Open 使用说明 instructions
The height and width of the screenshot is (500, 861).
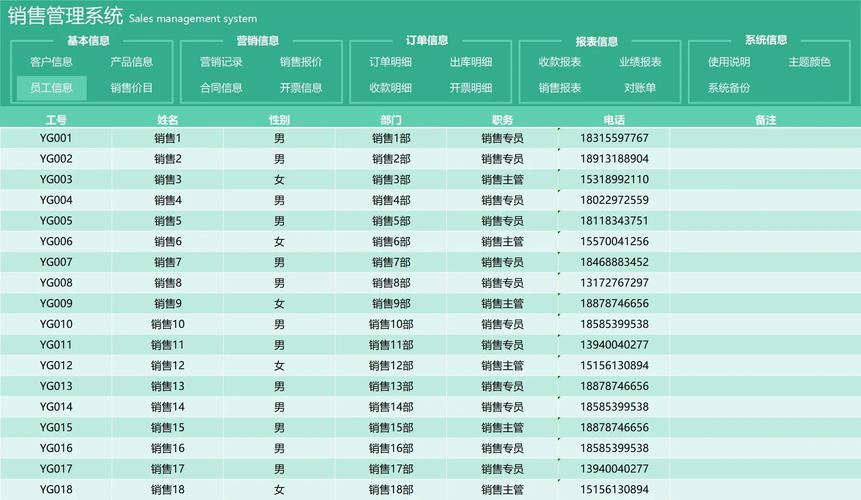click(x=729, y=62)
